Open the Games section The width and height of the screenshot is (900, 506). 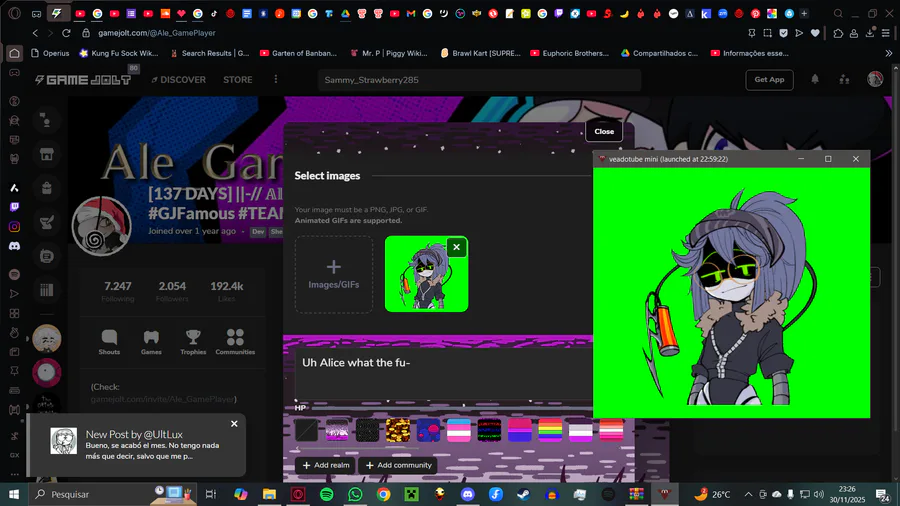[151, 342]
